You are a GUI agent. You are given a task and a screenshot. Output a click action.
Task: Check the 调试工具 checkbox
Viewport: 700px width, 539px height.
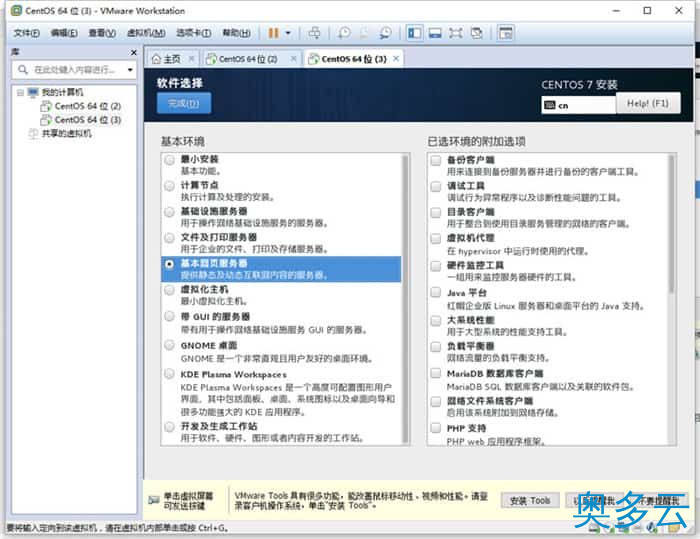tap(436, 186)
